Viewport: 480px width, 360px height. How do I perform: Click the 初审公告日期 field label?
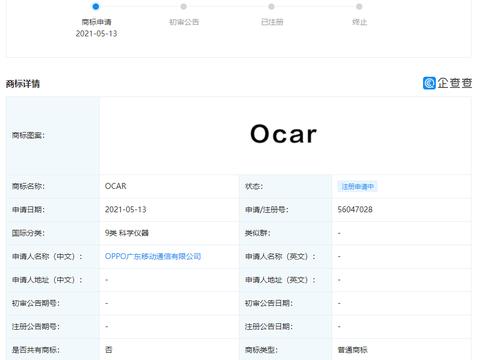269,303
